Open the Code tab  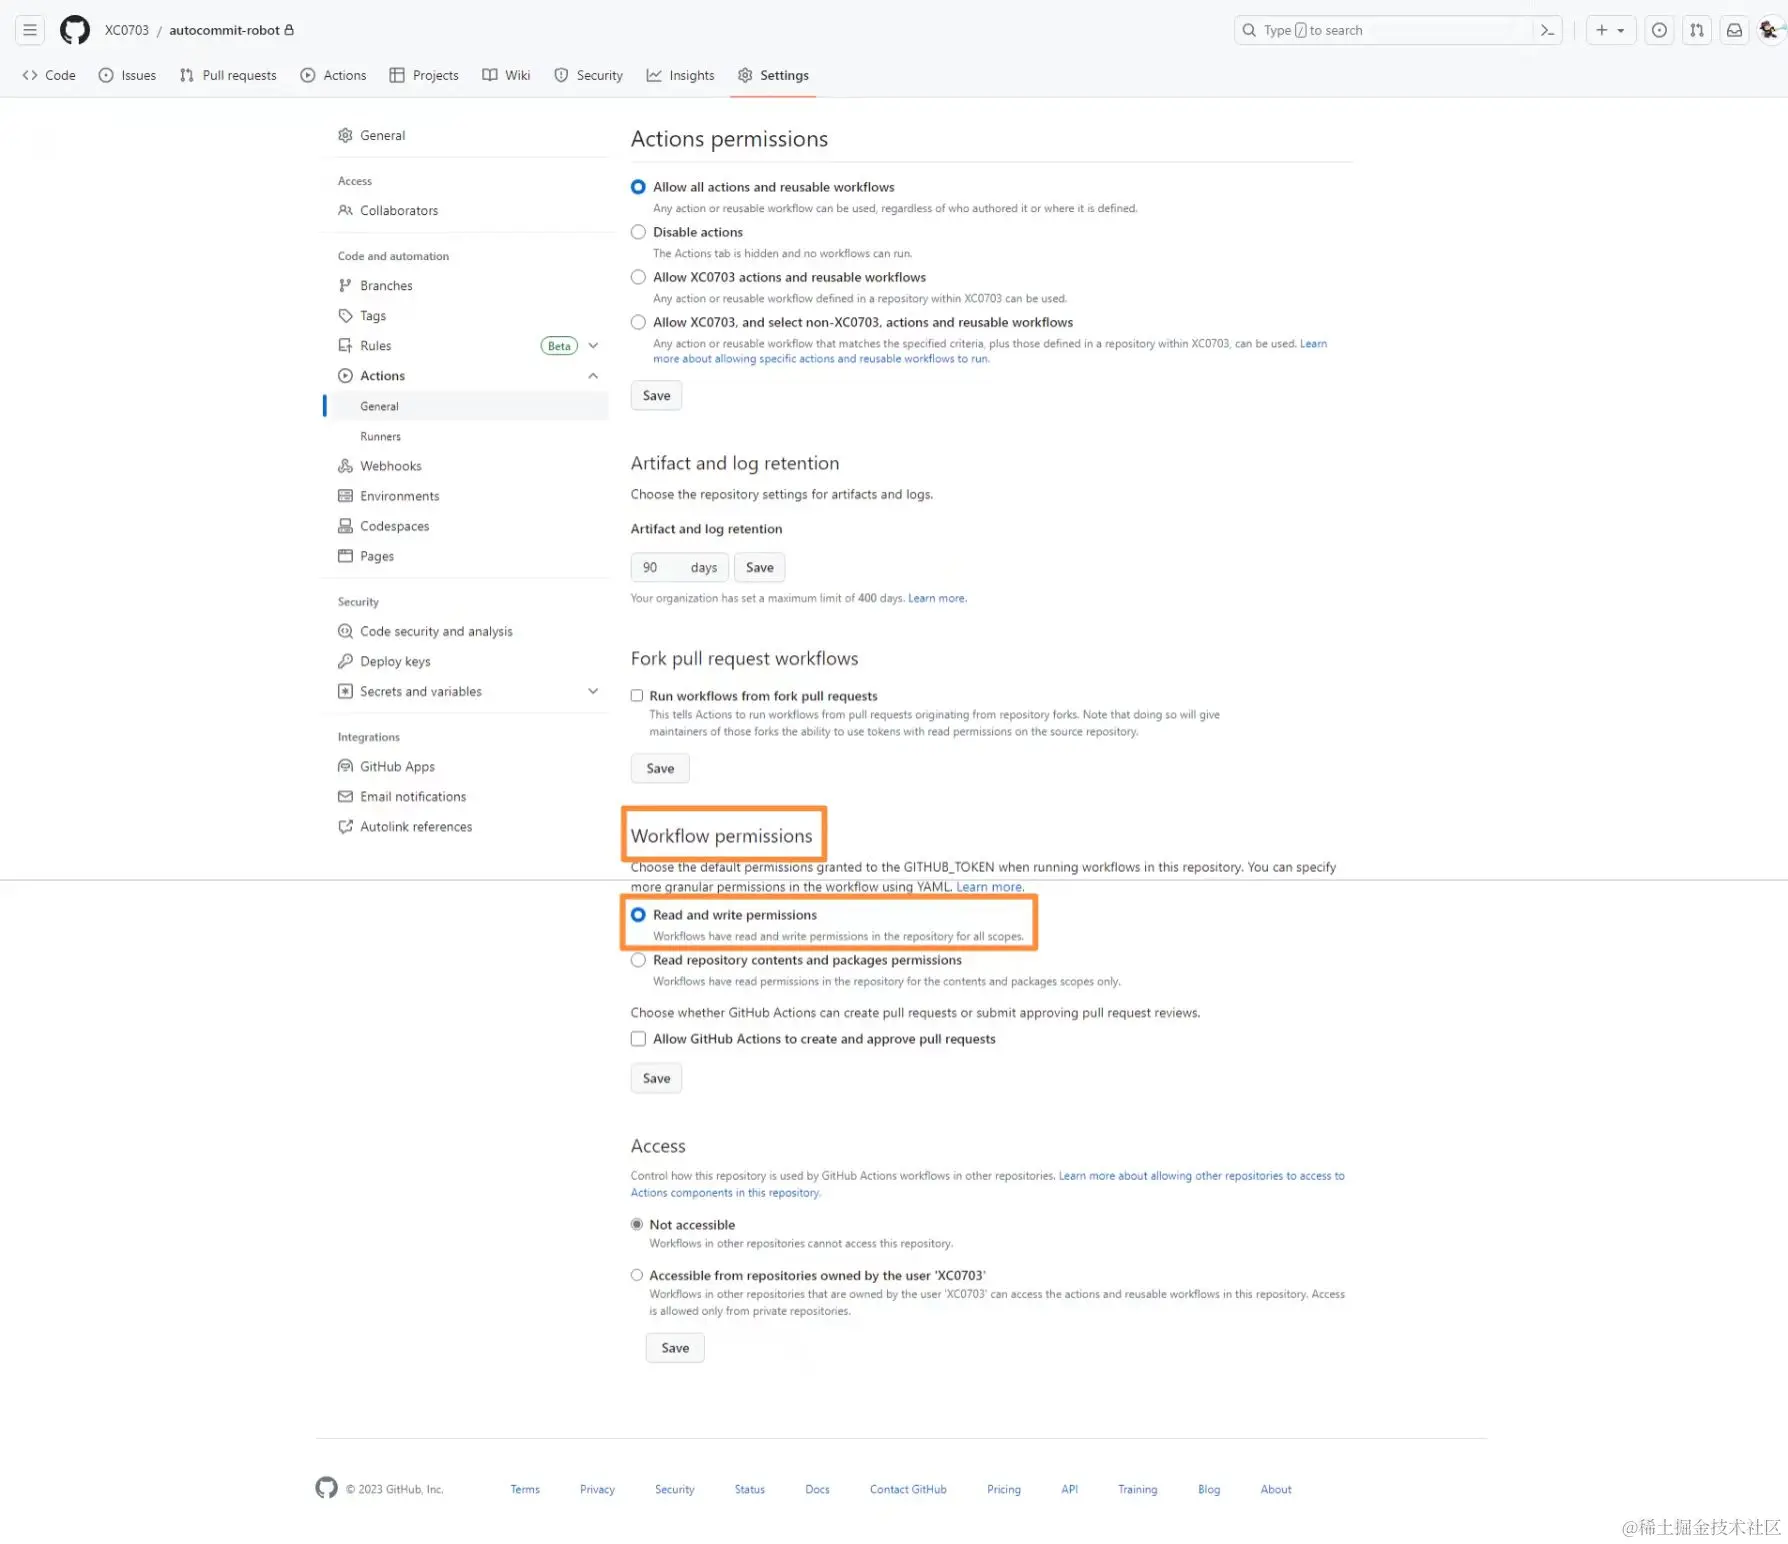coord(49,75)
